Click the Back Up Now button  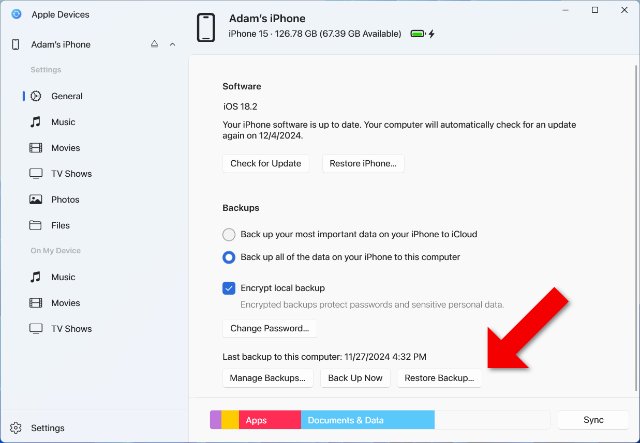pyautogui.click(x=355, y=378)
